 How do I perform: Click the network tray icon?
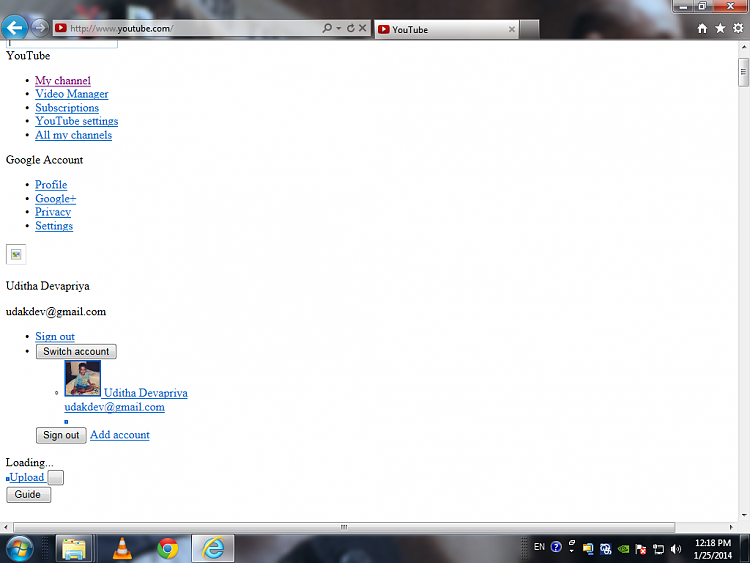(x=658, y=549)
